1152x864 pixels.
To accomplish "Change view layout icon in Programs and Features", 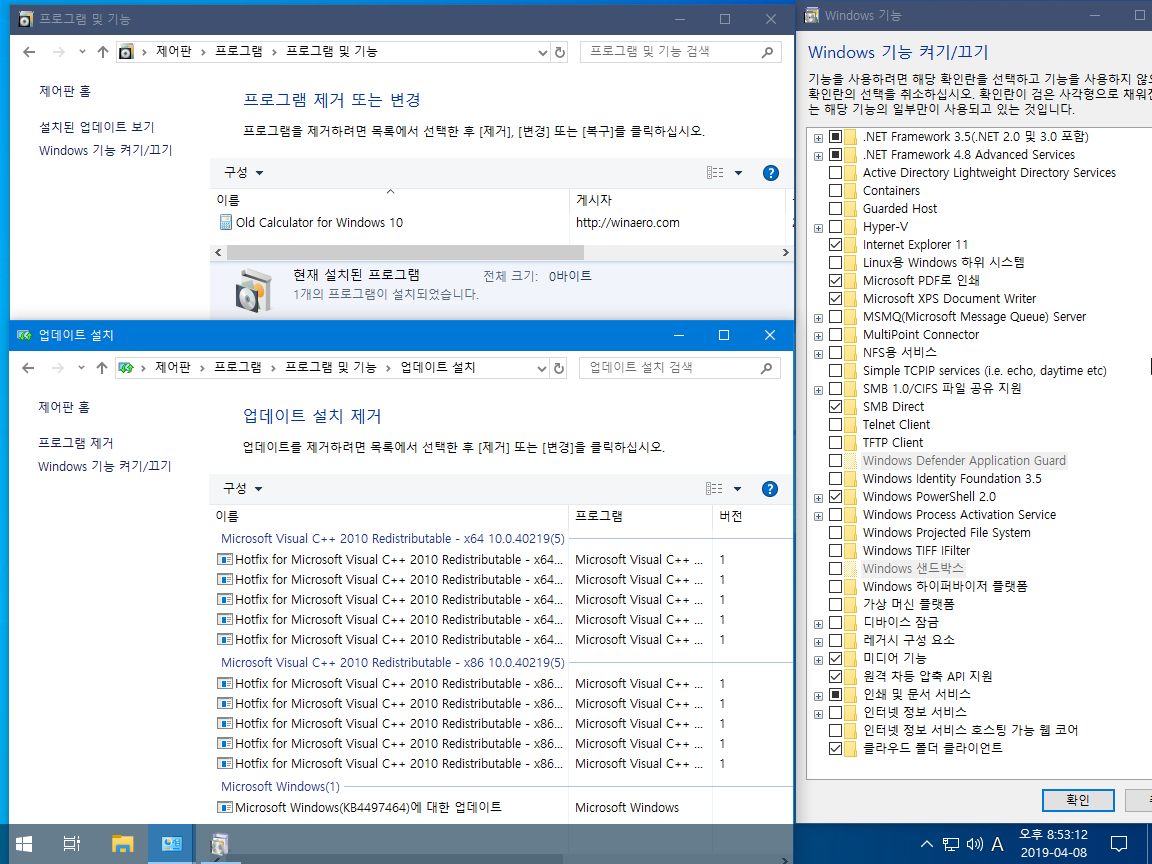I will (715, 173).
